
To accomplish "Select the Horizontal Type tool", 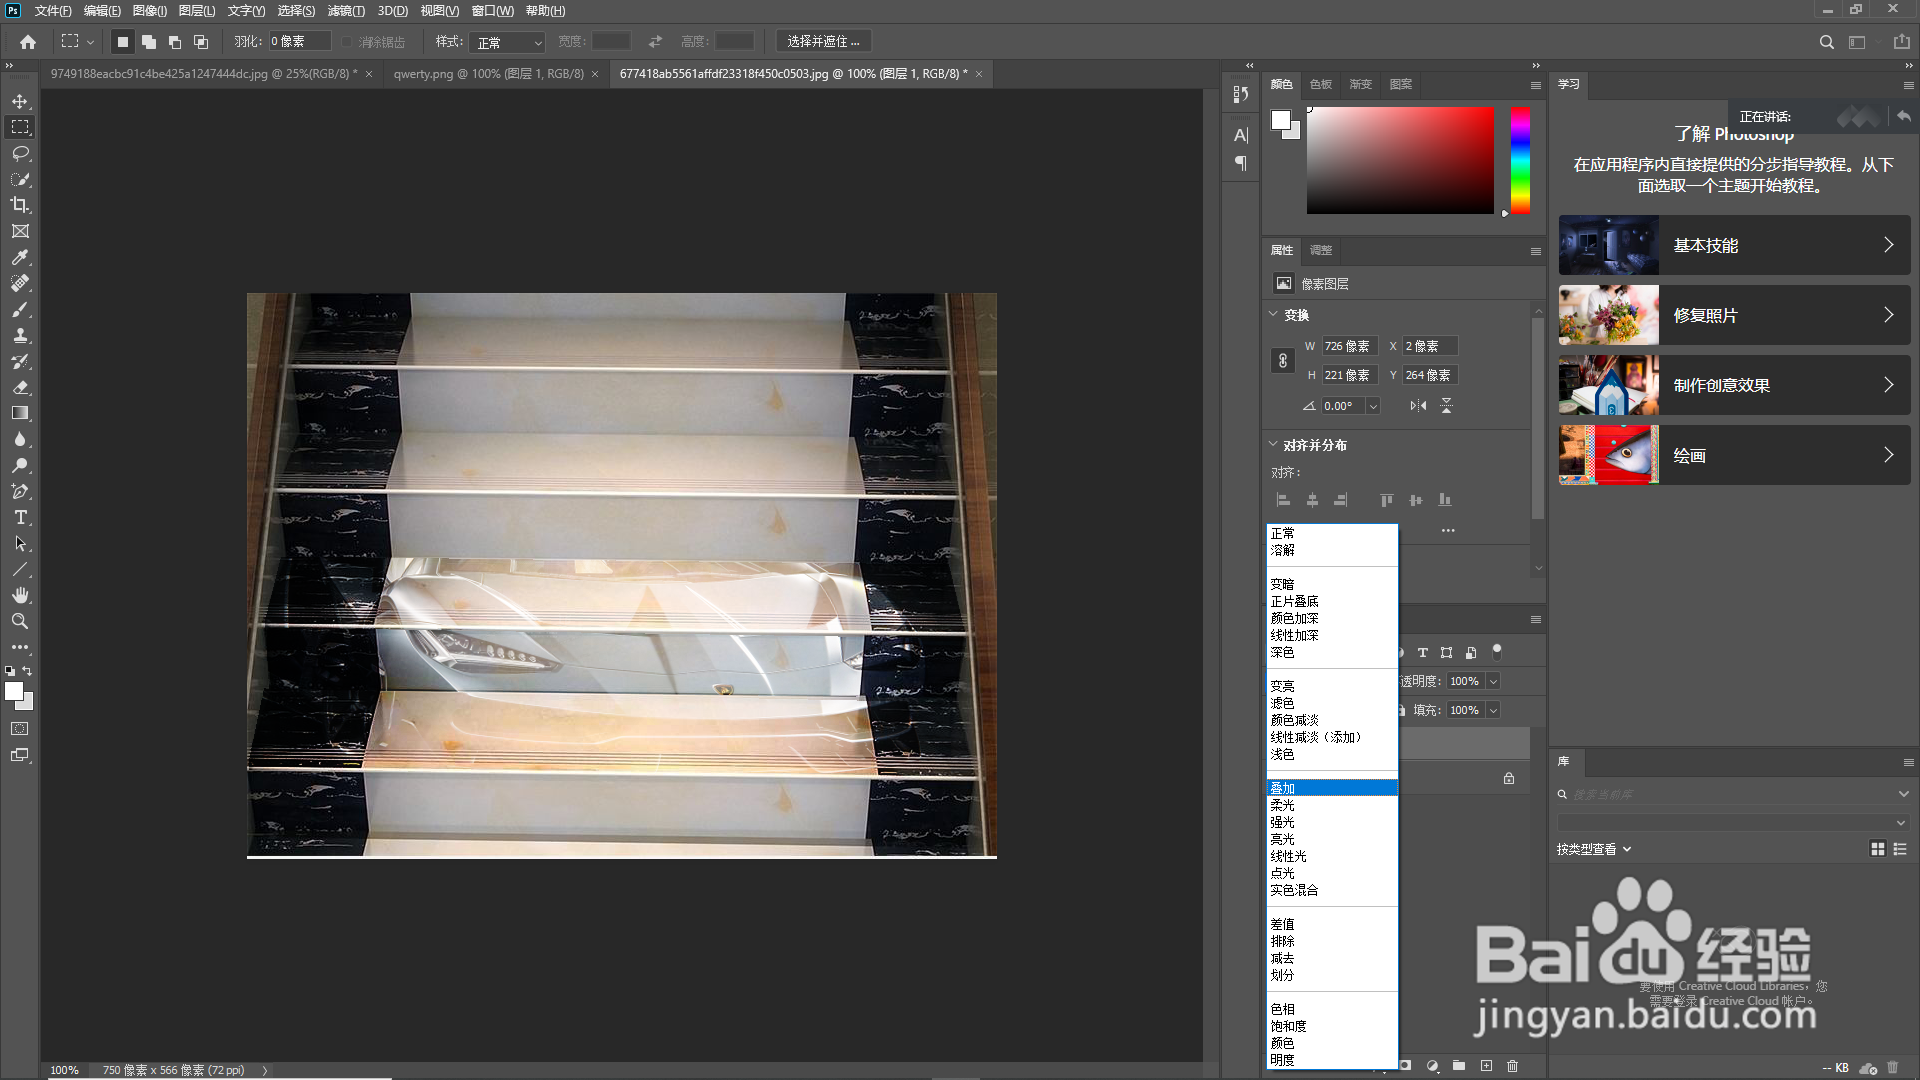I will tap(20, 517).
